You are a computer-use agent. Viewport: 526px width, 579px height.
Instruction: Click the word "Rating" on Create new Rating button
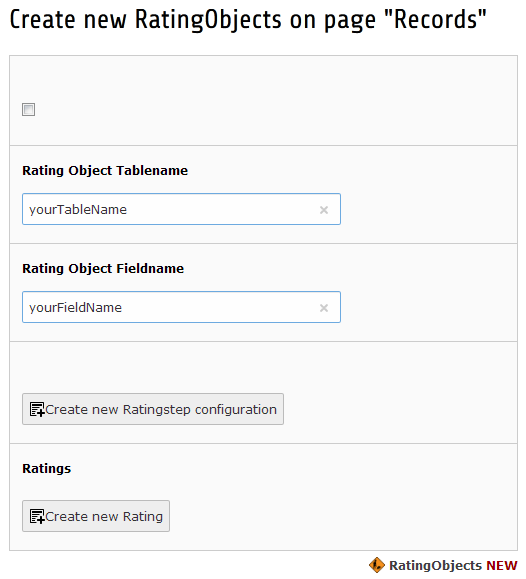coord(143,517)
